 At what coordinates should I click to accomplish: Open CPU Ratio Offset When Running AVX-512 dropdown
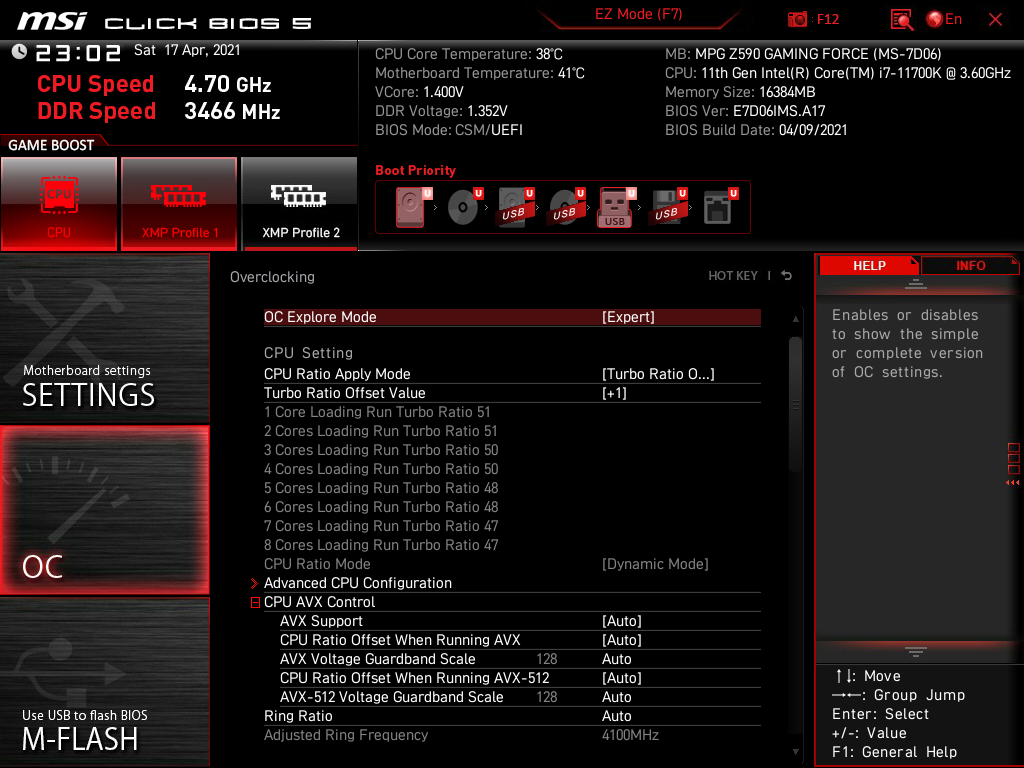click(520, 677)
